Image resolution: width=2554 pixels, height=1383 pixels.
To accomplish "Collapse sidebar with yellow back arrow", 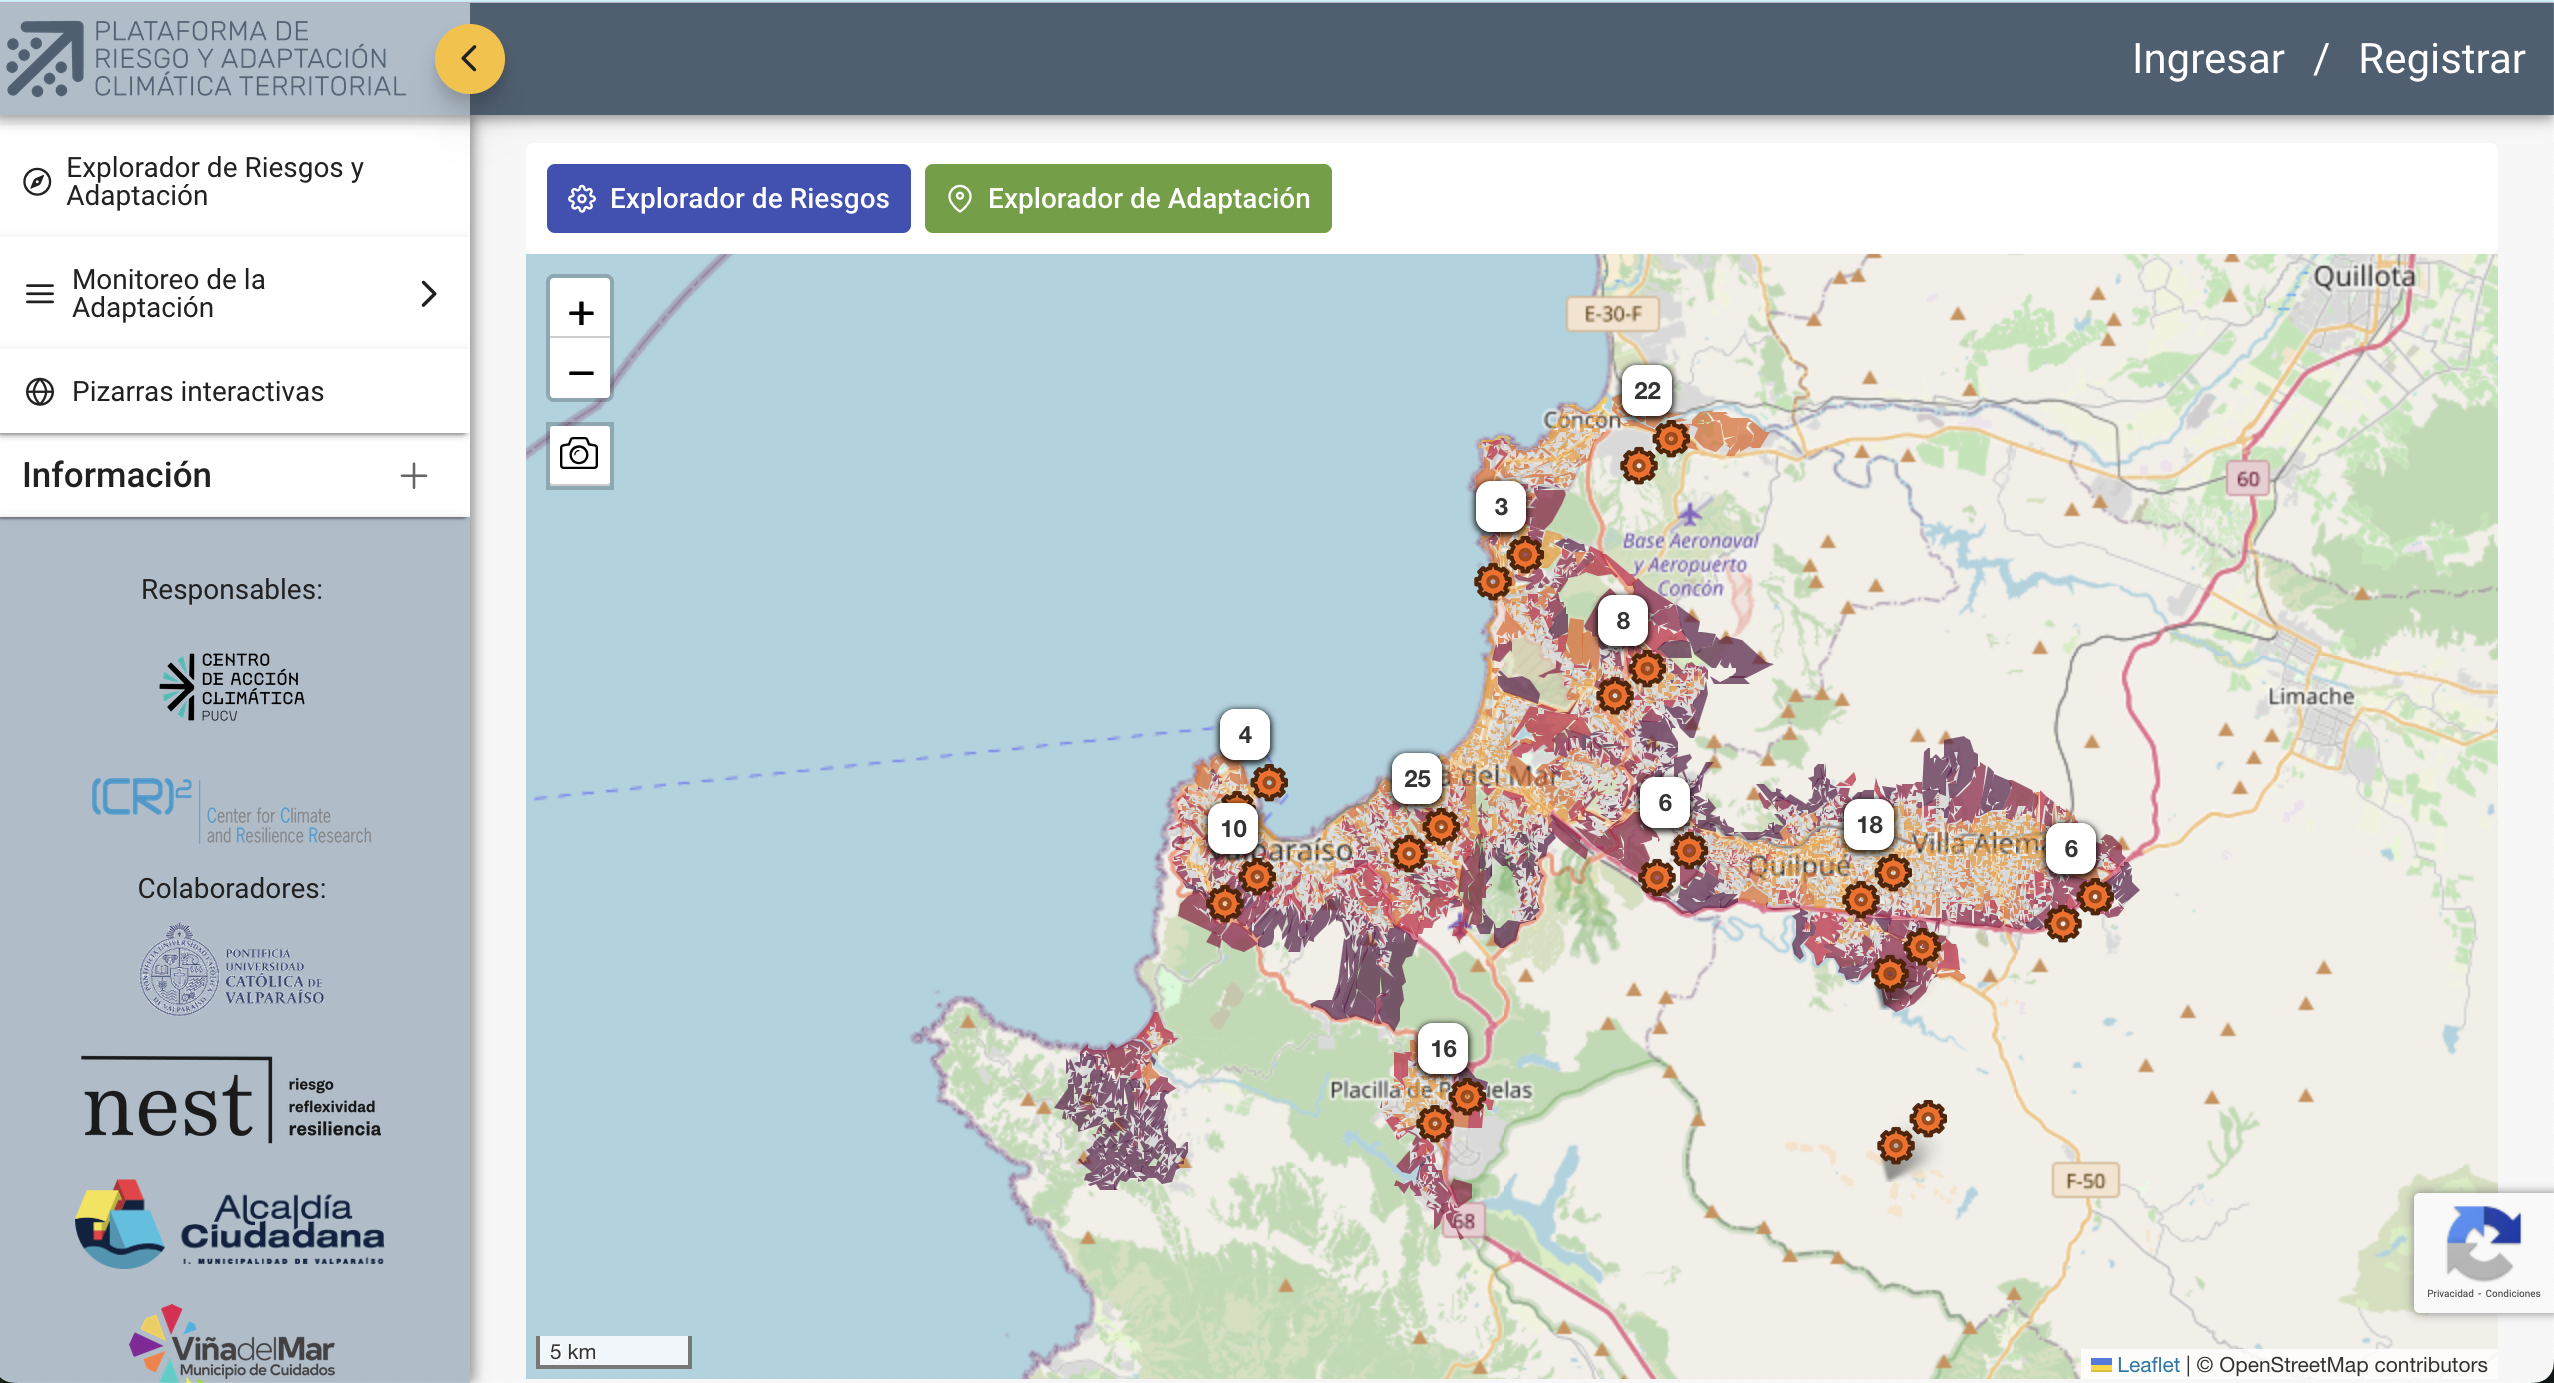I will point(469,59).
